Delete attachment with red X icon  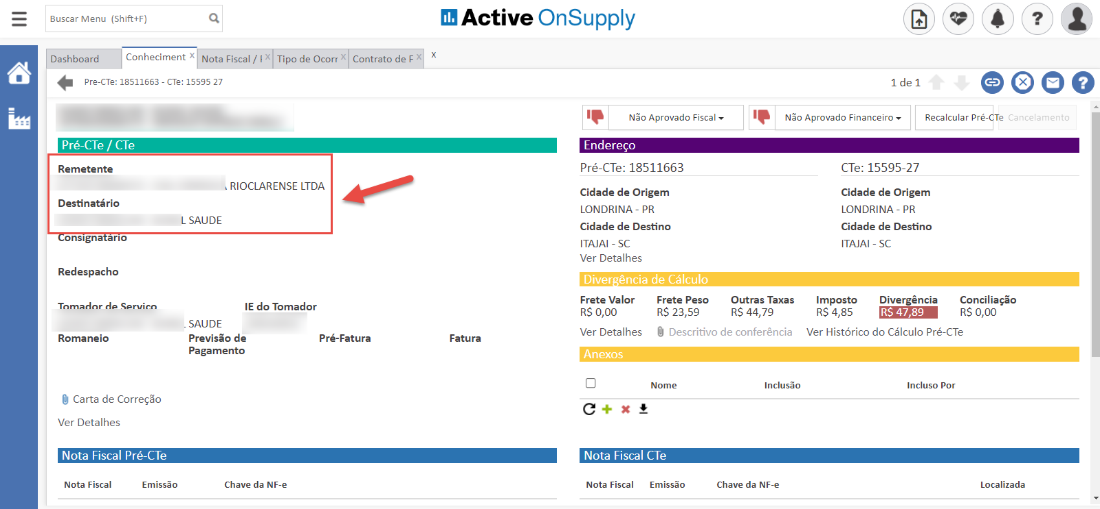[x=626, y=409]
